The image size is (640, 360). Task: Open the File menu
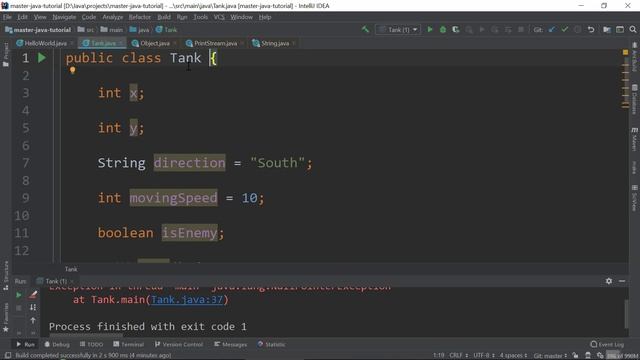click(7, 17)
